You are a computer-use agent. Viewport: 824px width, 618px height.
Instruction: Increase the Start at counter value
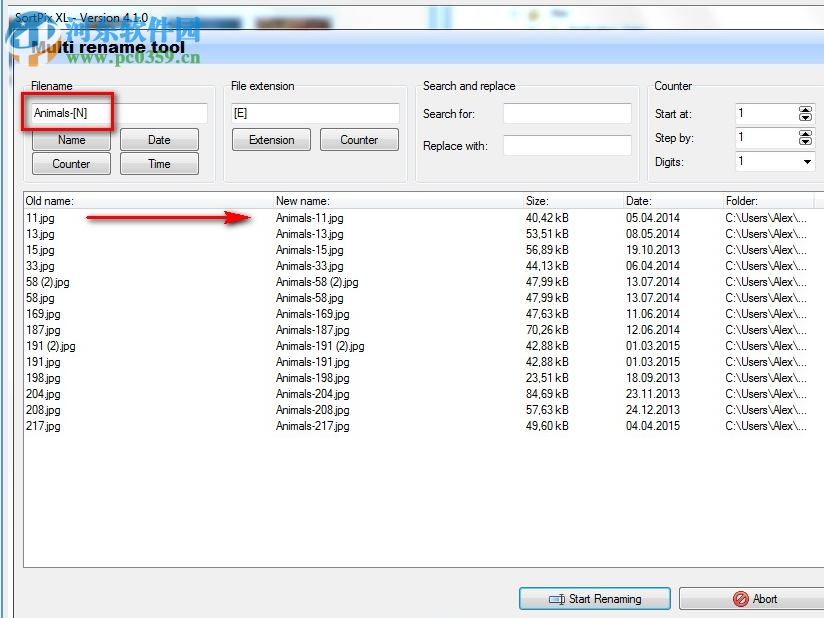805,109
